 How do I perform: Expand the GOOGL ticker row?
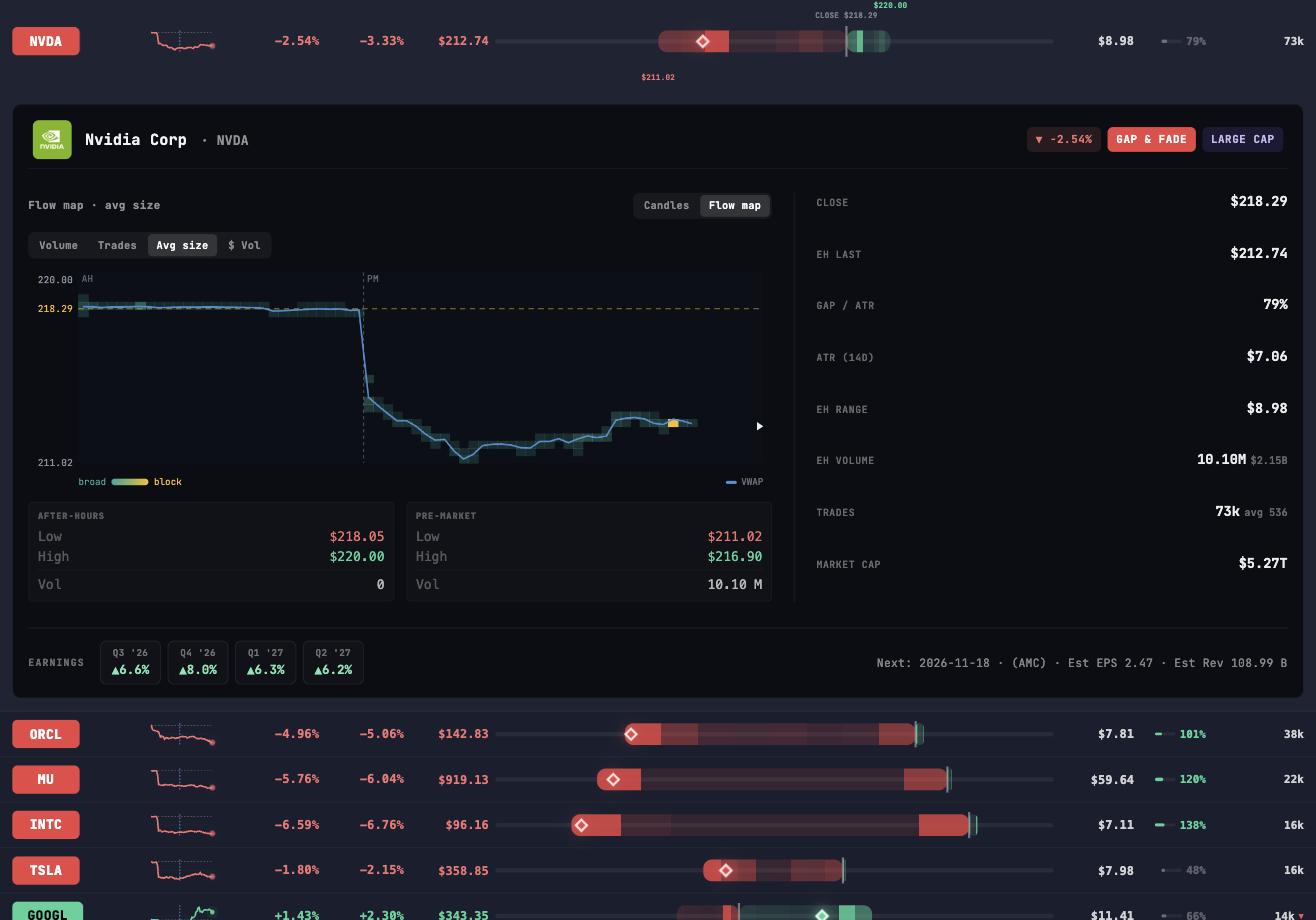[x=47, y=911]
